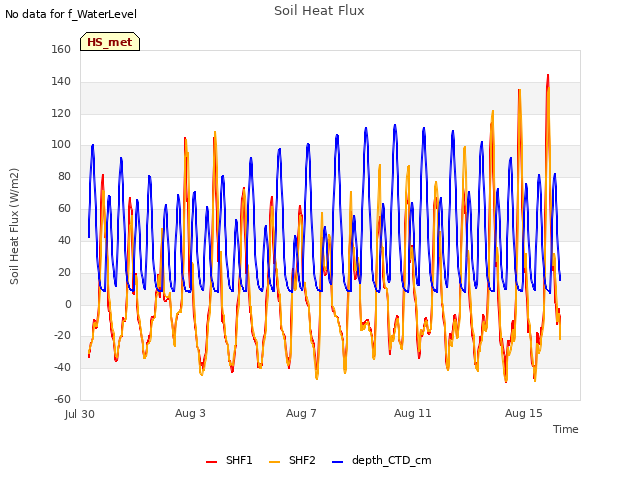The image size is (640, 480).
Task: Click the Aug 15 x-axis tick label
Action: click(x=524, y=413)
